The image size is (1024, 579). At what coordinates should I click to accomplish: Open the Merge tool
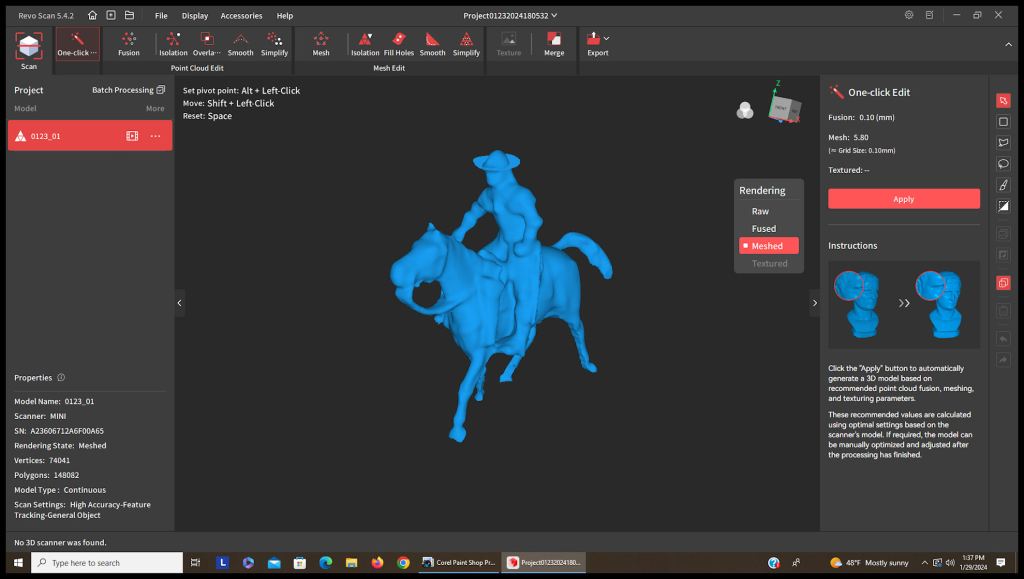tap(554, 44)
